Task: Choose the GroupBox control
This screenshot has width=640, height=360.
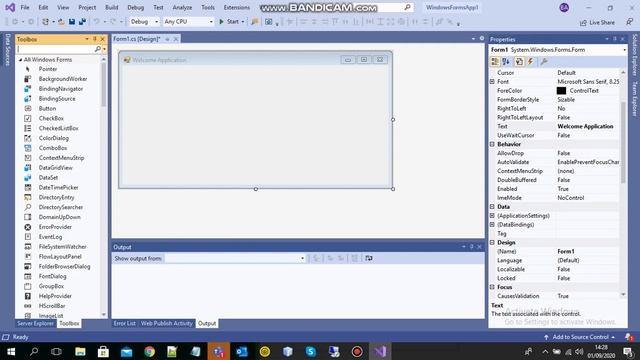Action: (51, 286)
